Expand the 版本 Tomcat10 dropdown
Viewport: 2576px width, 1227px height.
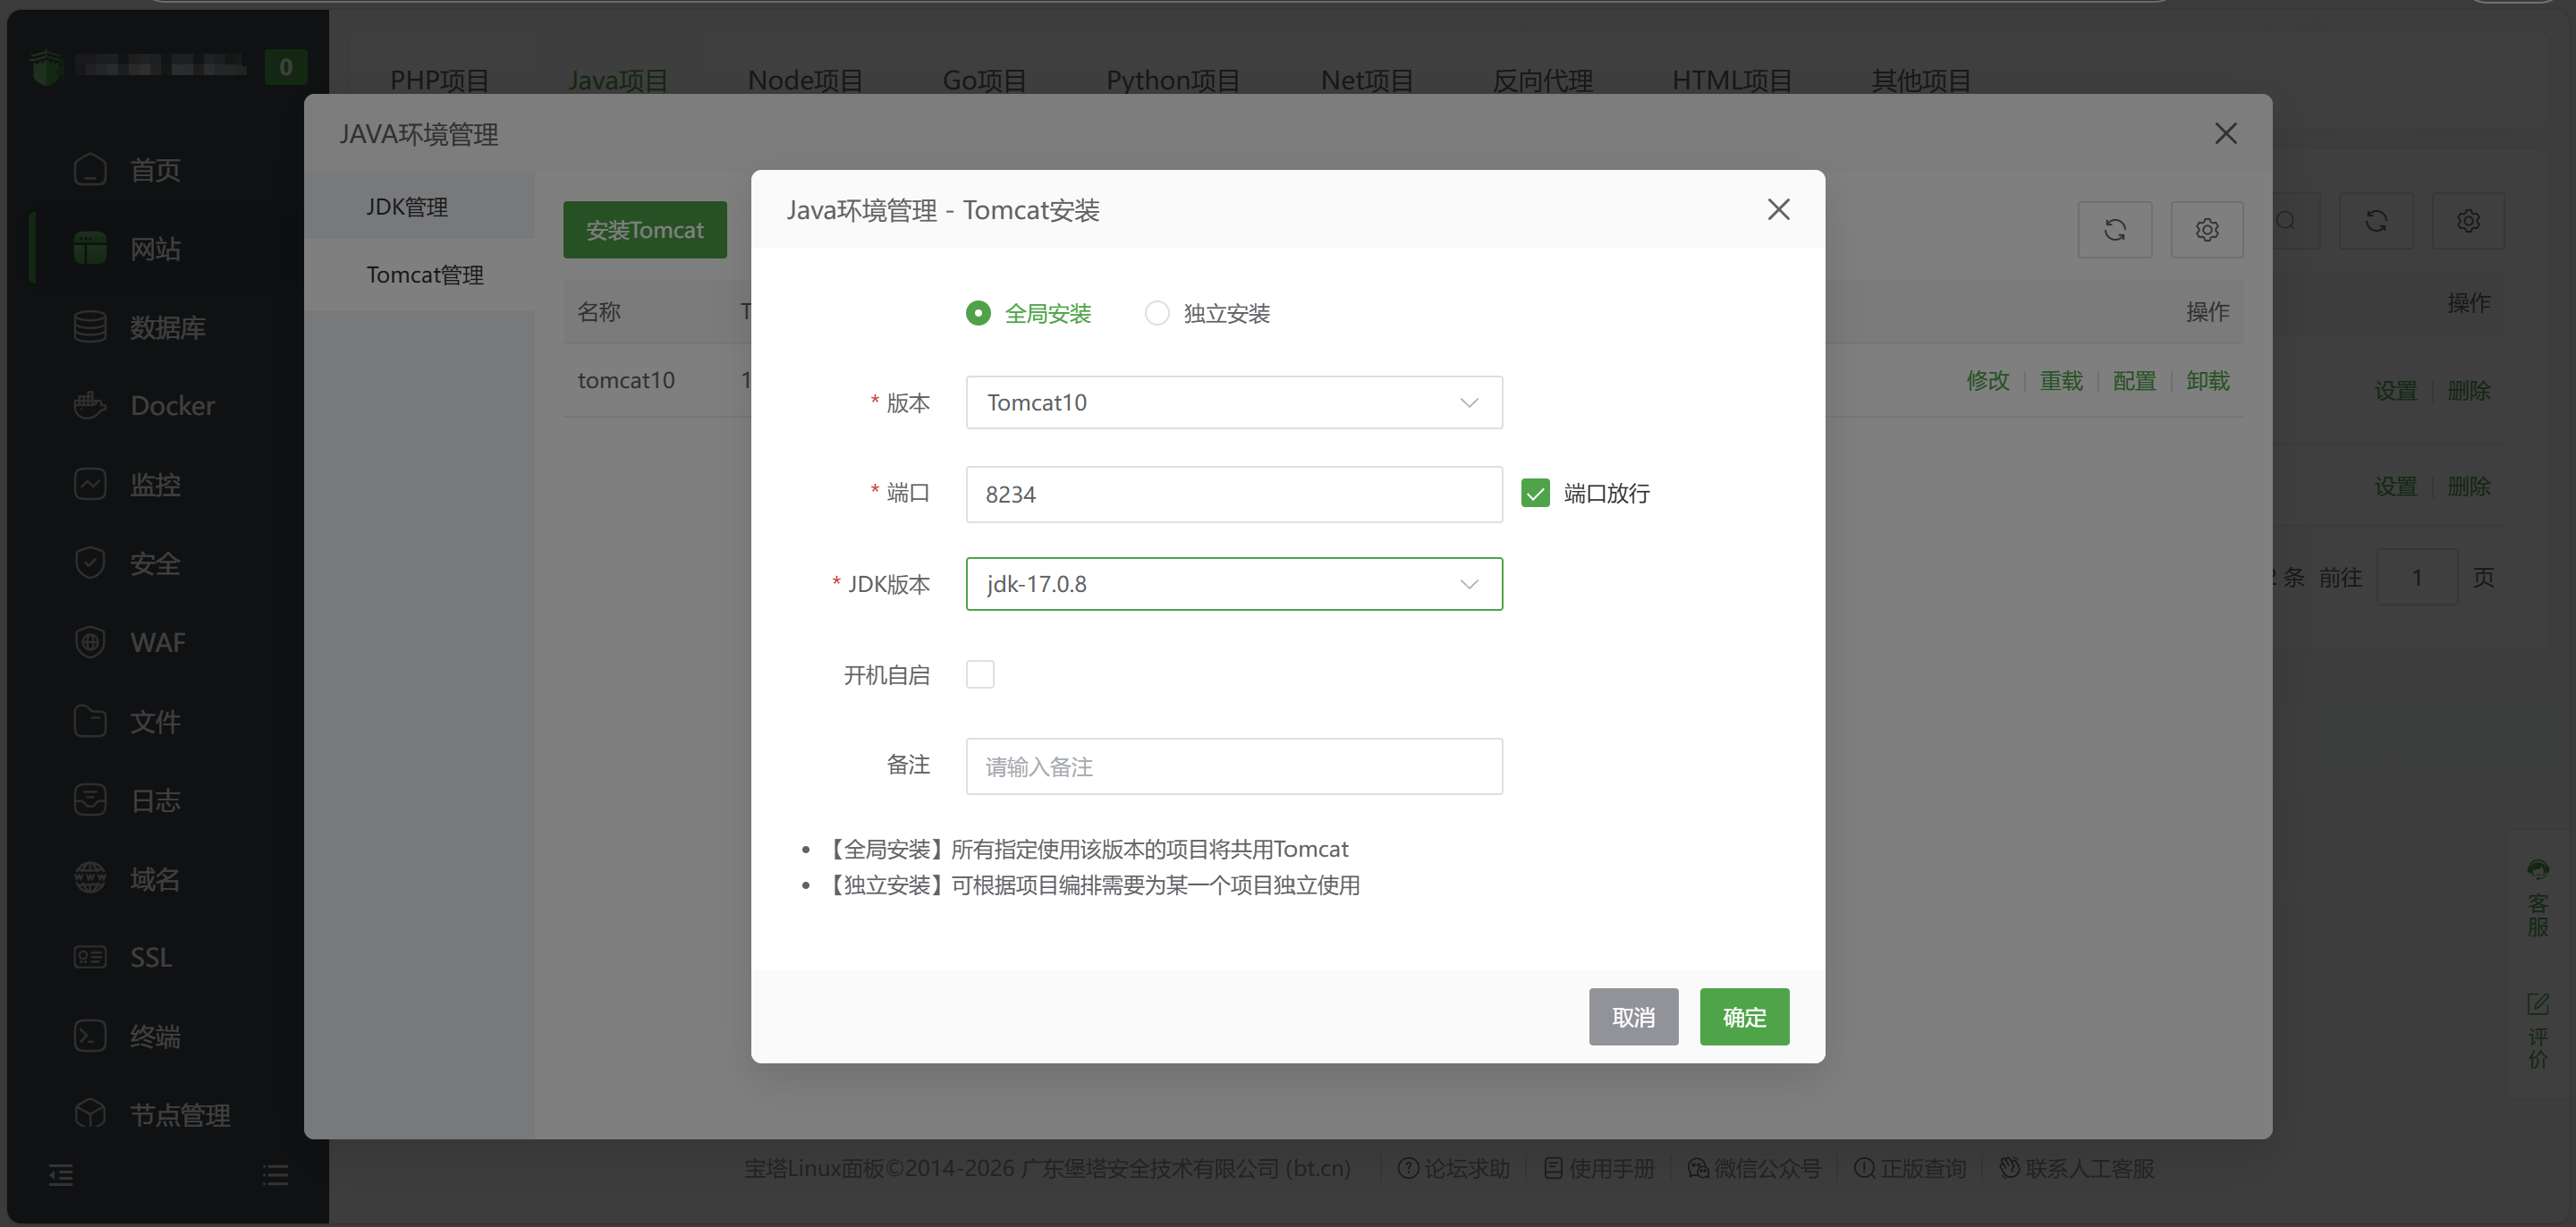click(1233, 402)
